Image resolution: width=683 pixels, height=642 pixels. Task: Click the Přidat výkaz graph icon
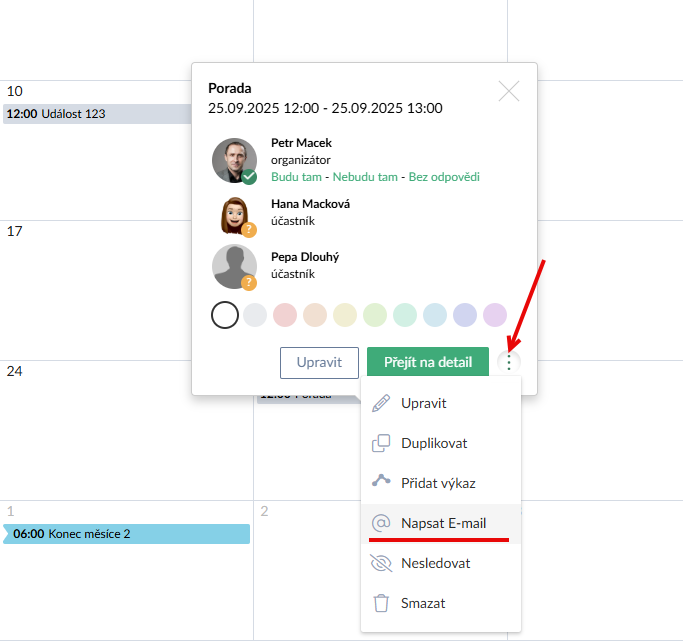[381, 482]
